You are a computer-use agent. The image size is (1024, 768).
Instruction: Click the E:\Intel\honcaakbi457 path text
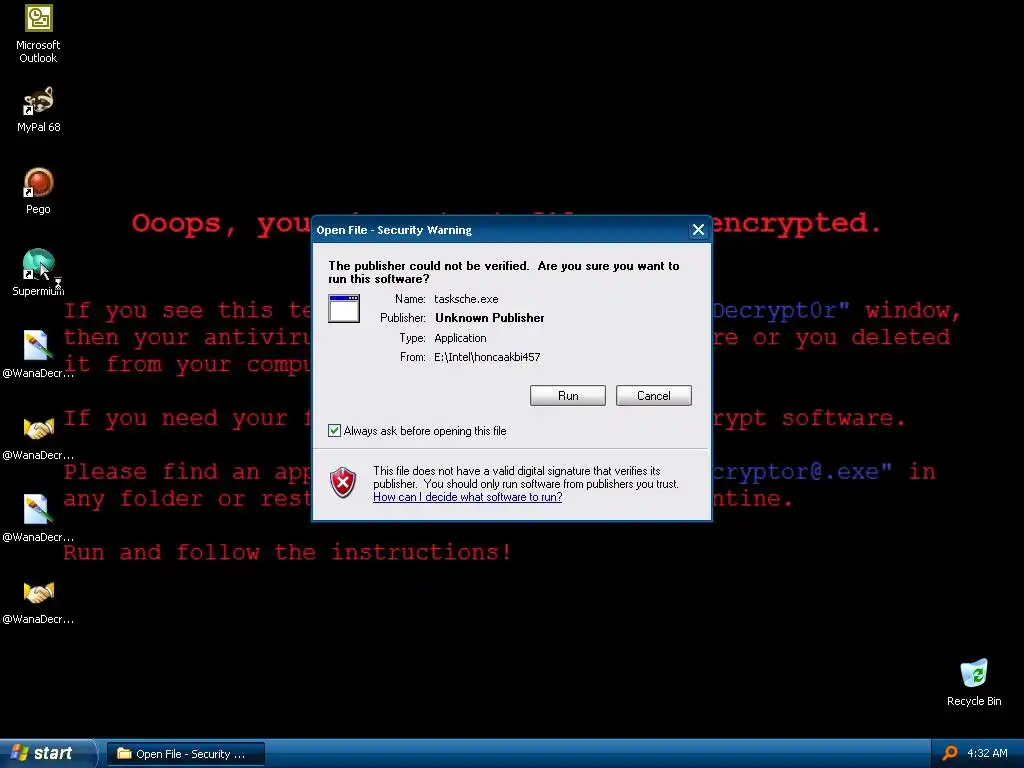point(487,357)
